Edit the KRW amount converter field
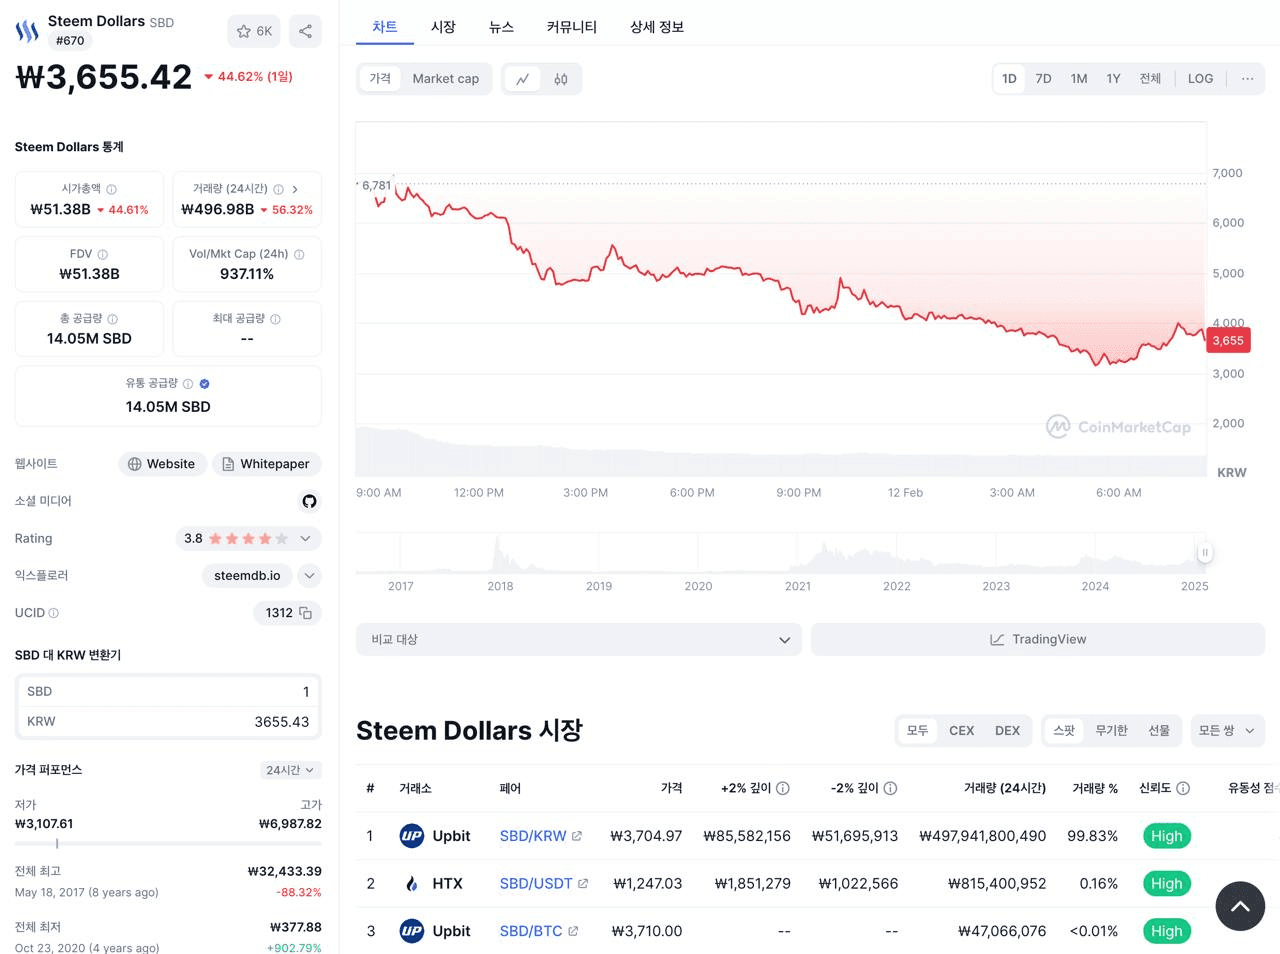Screen dimensions: 1280x954 pyautogui.click(x=168, y=722)
